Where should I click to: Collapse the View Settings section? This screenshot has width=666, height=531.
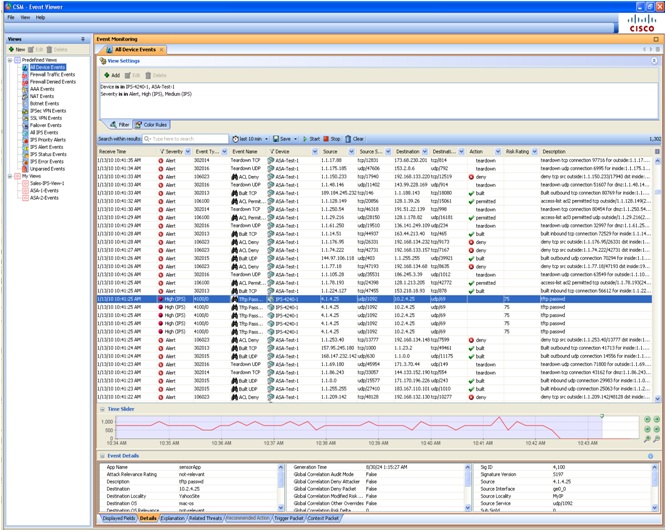click(x=654, y=61)
